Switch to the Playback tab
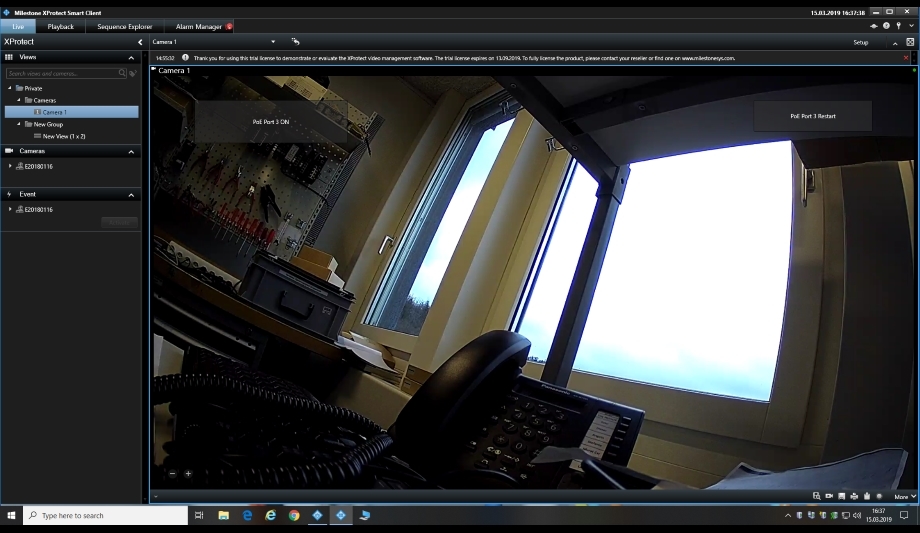This screenshot has height=533, width=920. 60,26
